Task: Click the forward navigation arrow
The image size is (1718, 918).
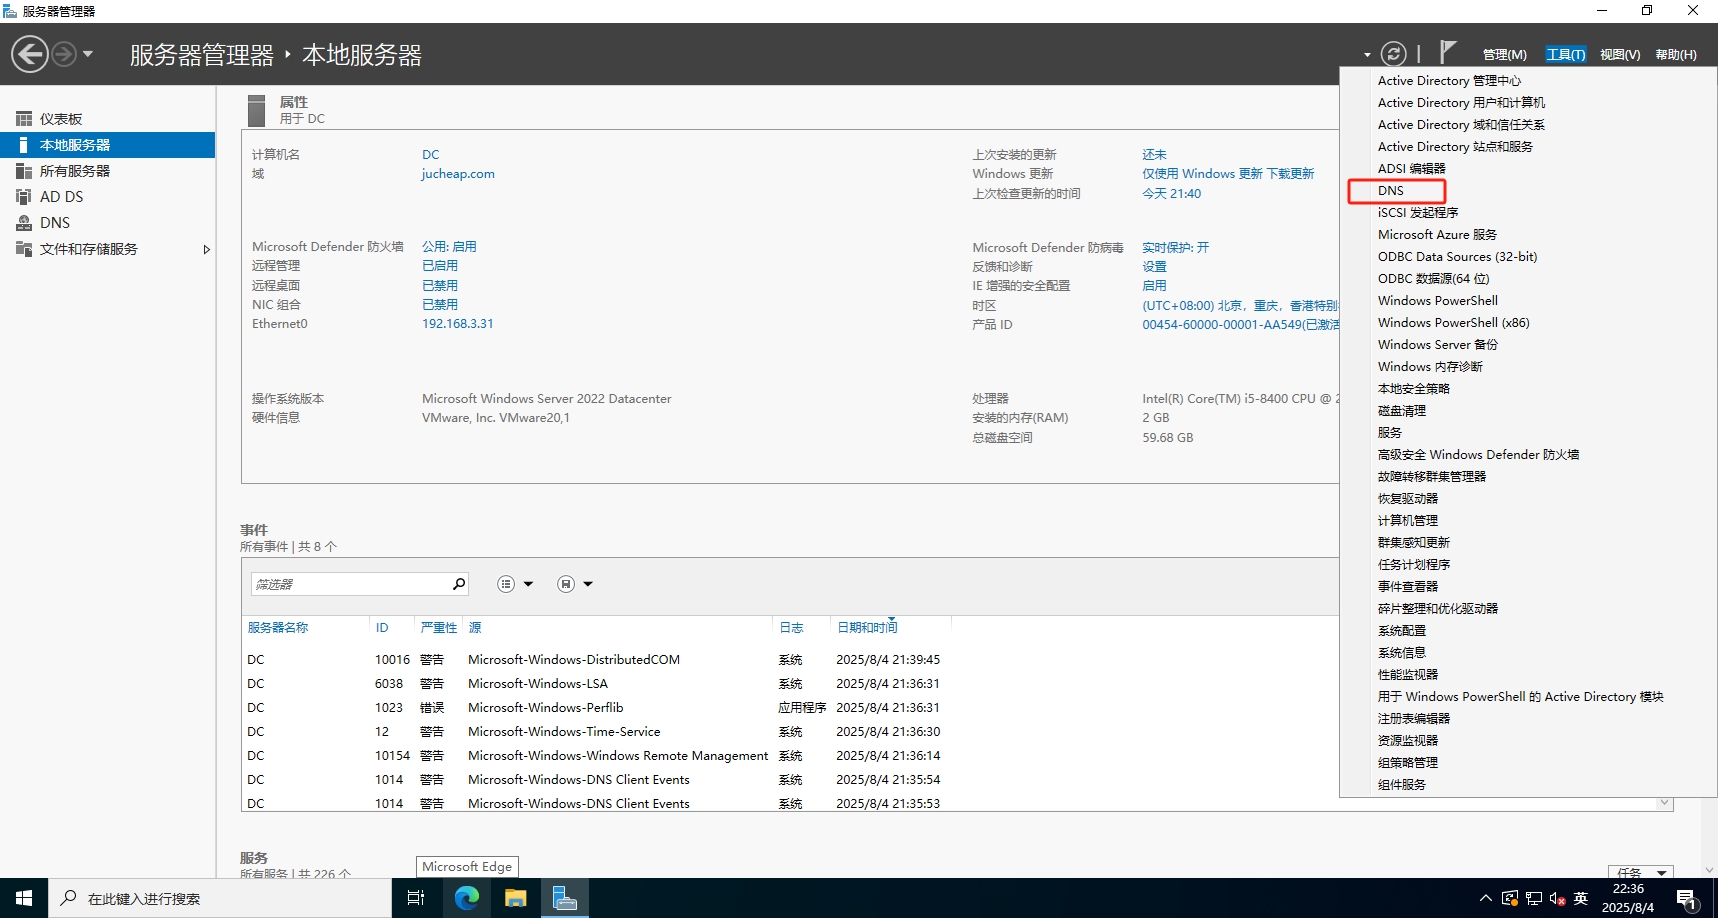Action: 64,54
